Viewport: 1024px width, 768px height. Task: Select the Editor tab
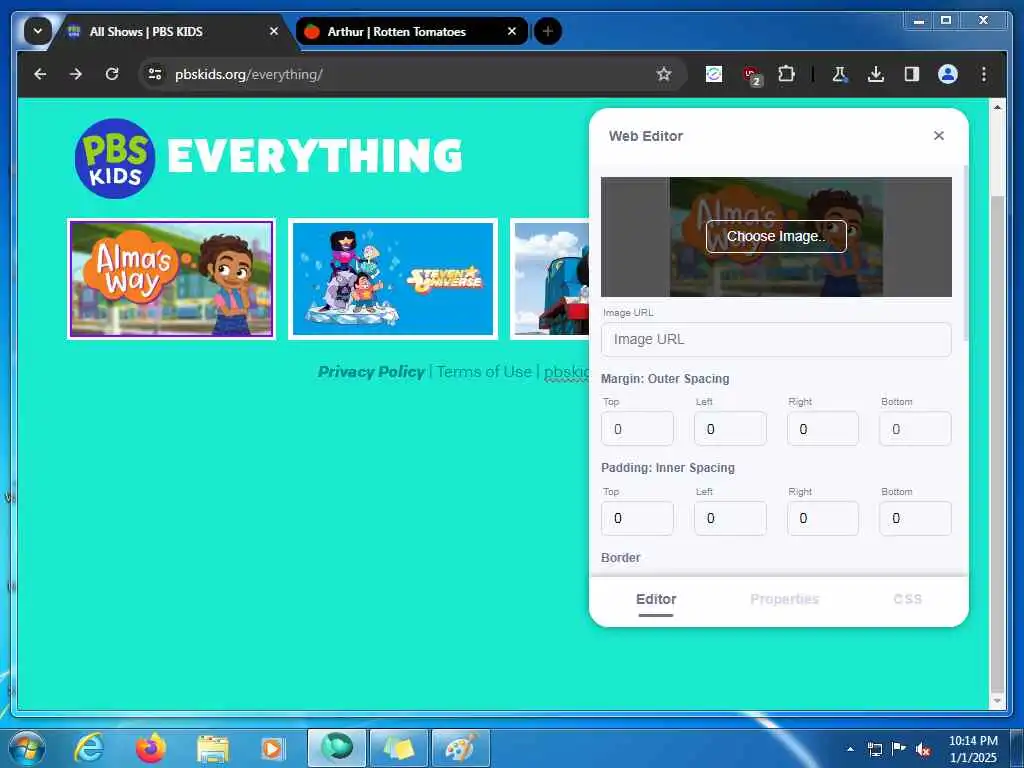656,600
